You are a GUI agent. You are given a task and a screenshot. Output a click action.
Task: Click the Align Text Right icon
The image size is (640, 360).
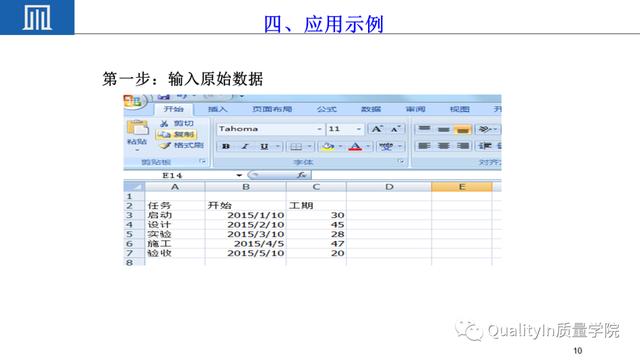(463, 146)
